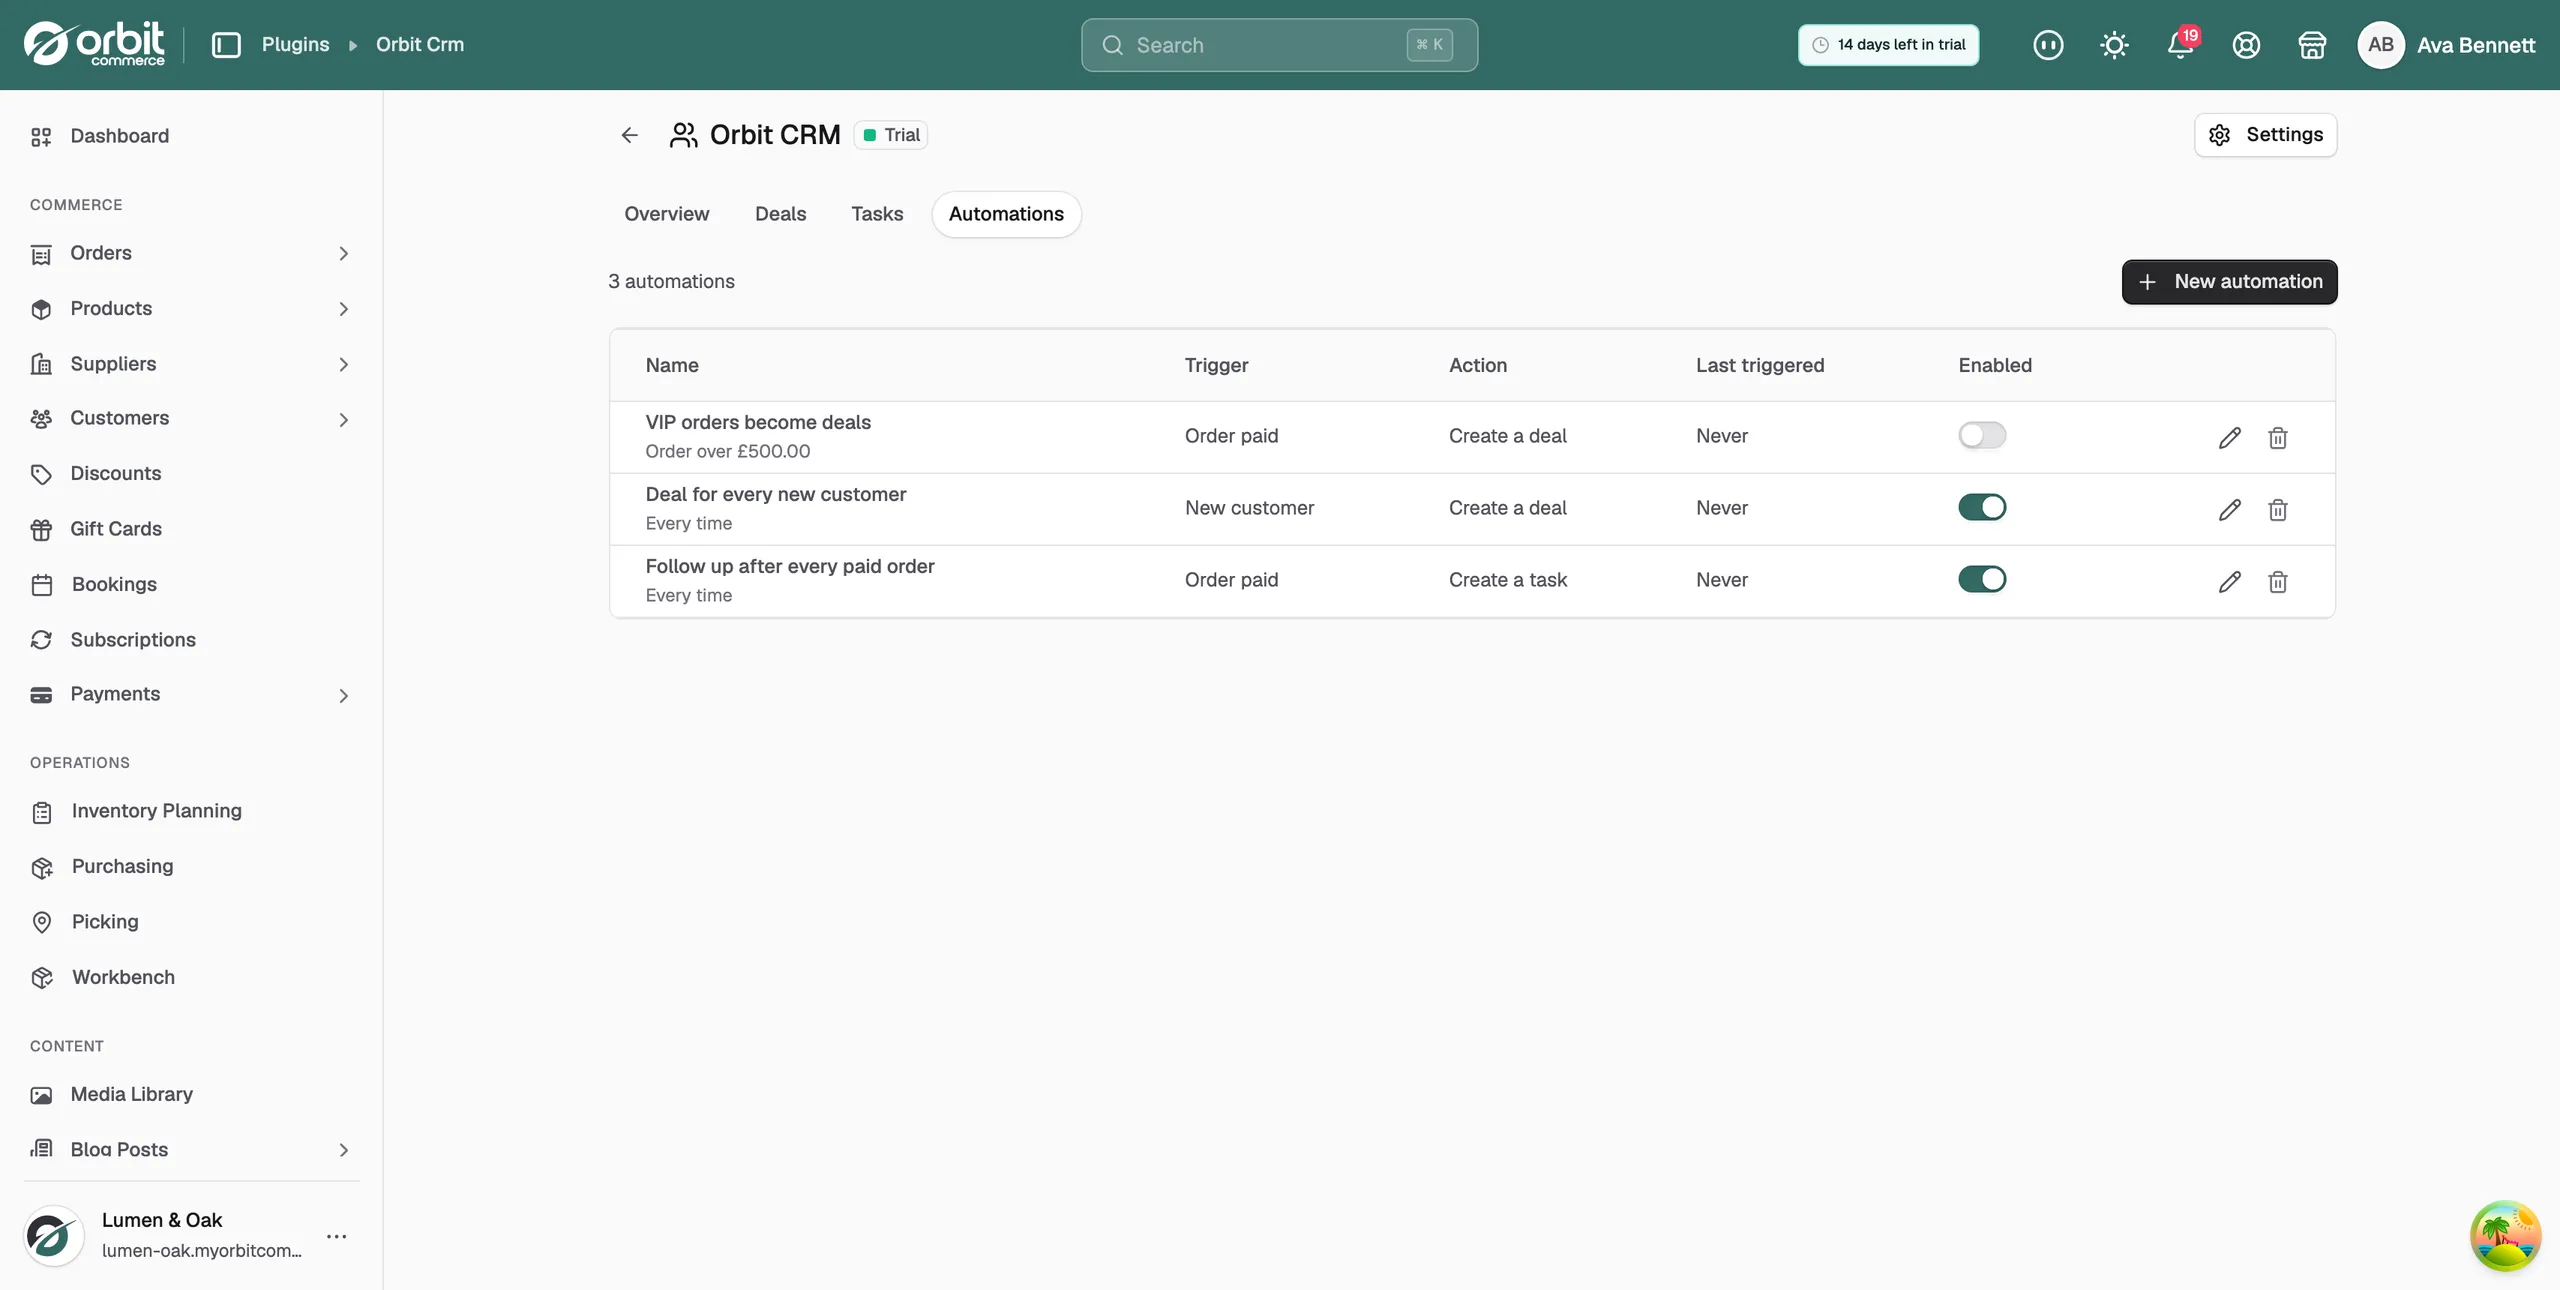This screenshot has height=1290, width=2560.
Task: Edit the VIP orders become deals automation
Action: [2229, 437]
